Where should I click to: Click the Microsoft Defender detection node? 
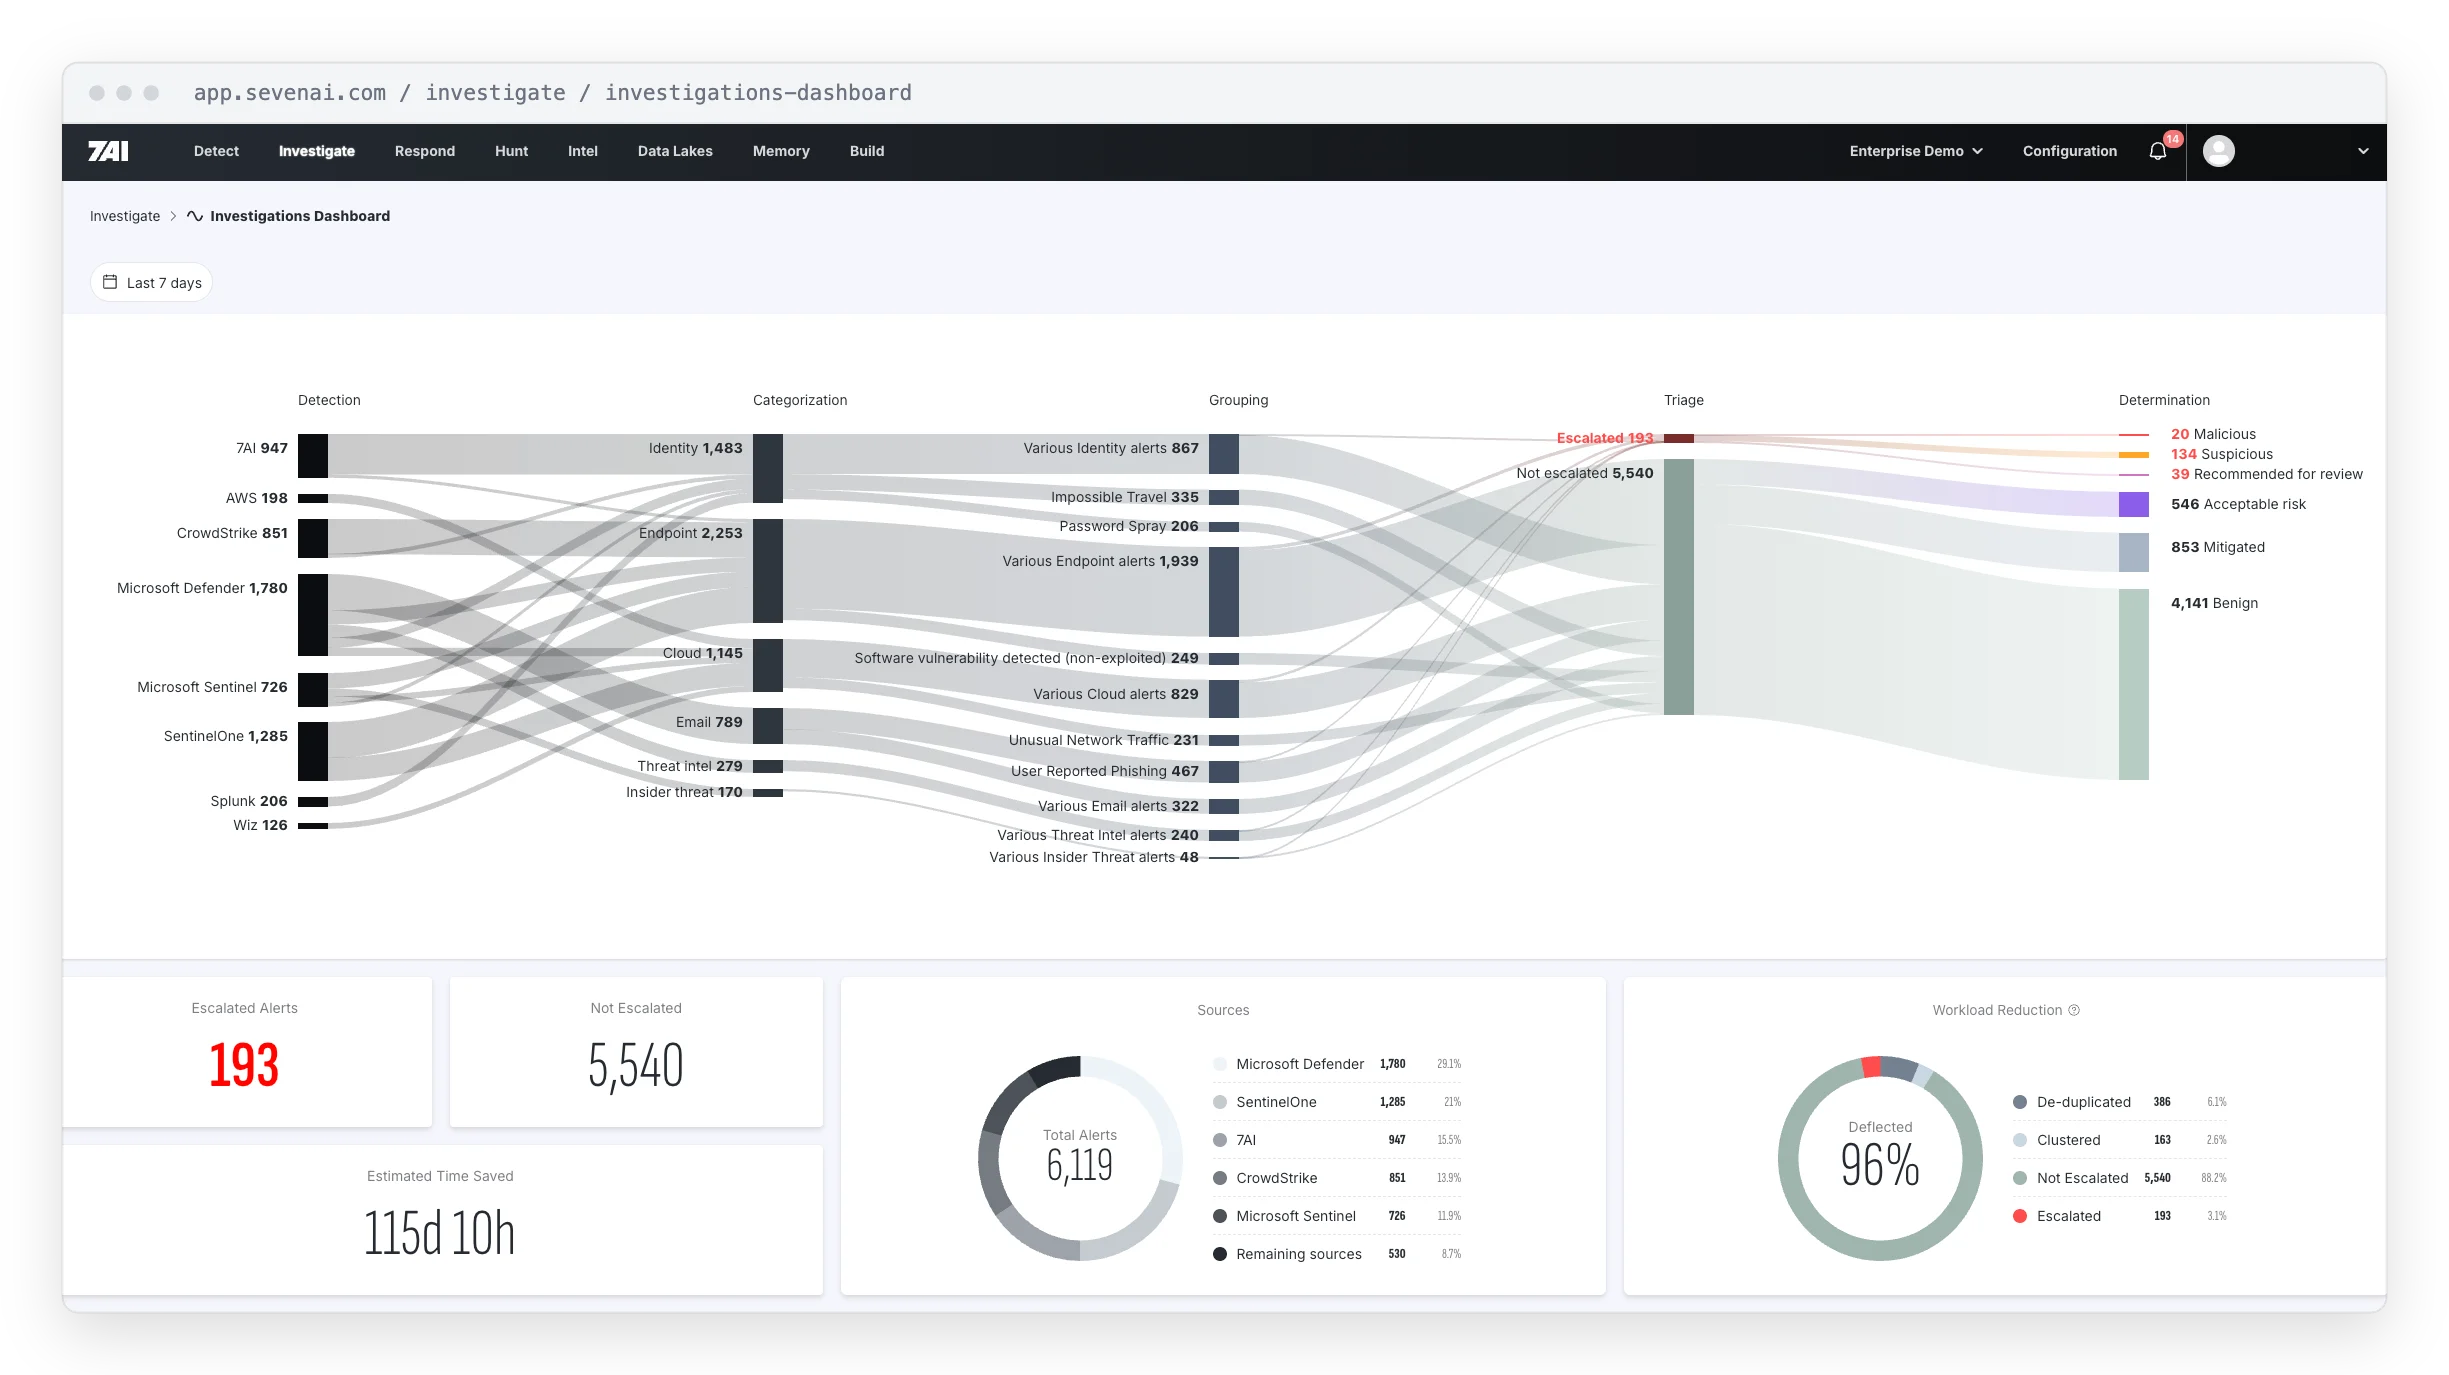pyautogui.click(x=313, y=614)
